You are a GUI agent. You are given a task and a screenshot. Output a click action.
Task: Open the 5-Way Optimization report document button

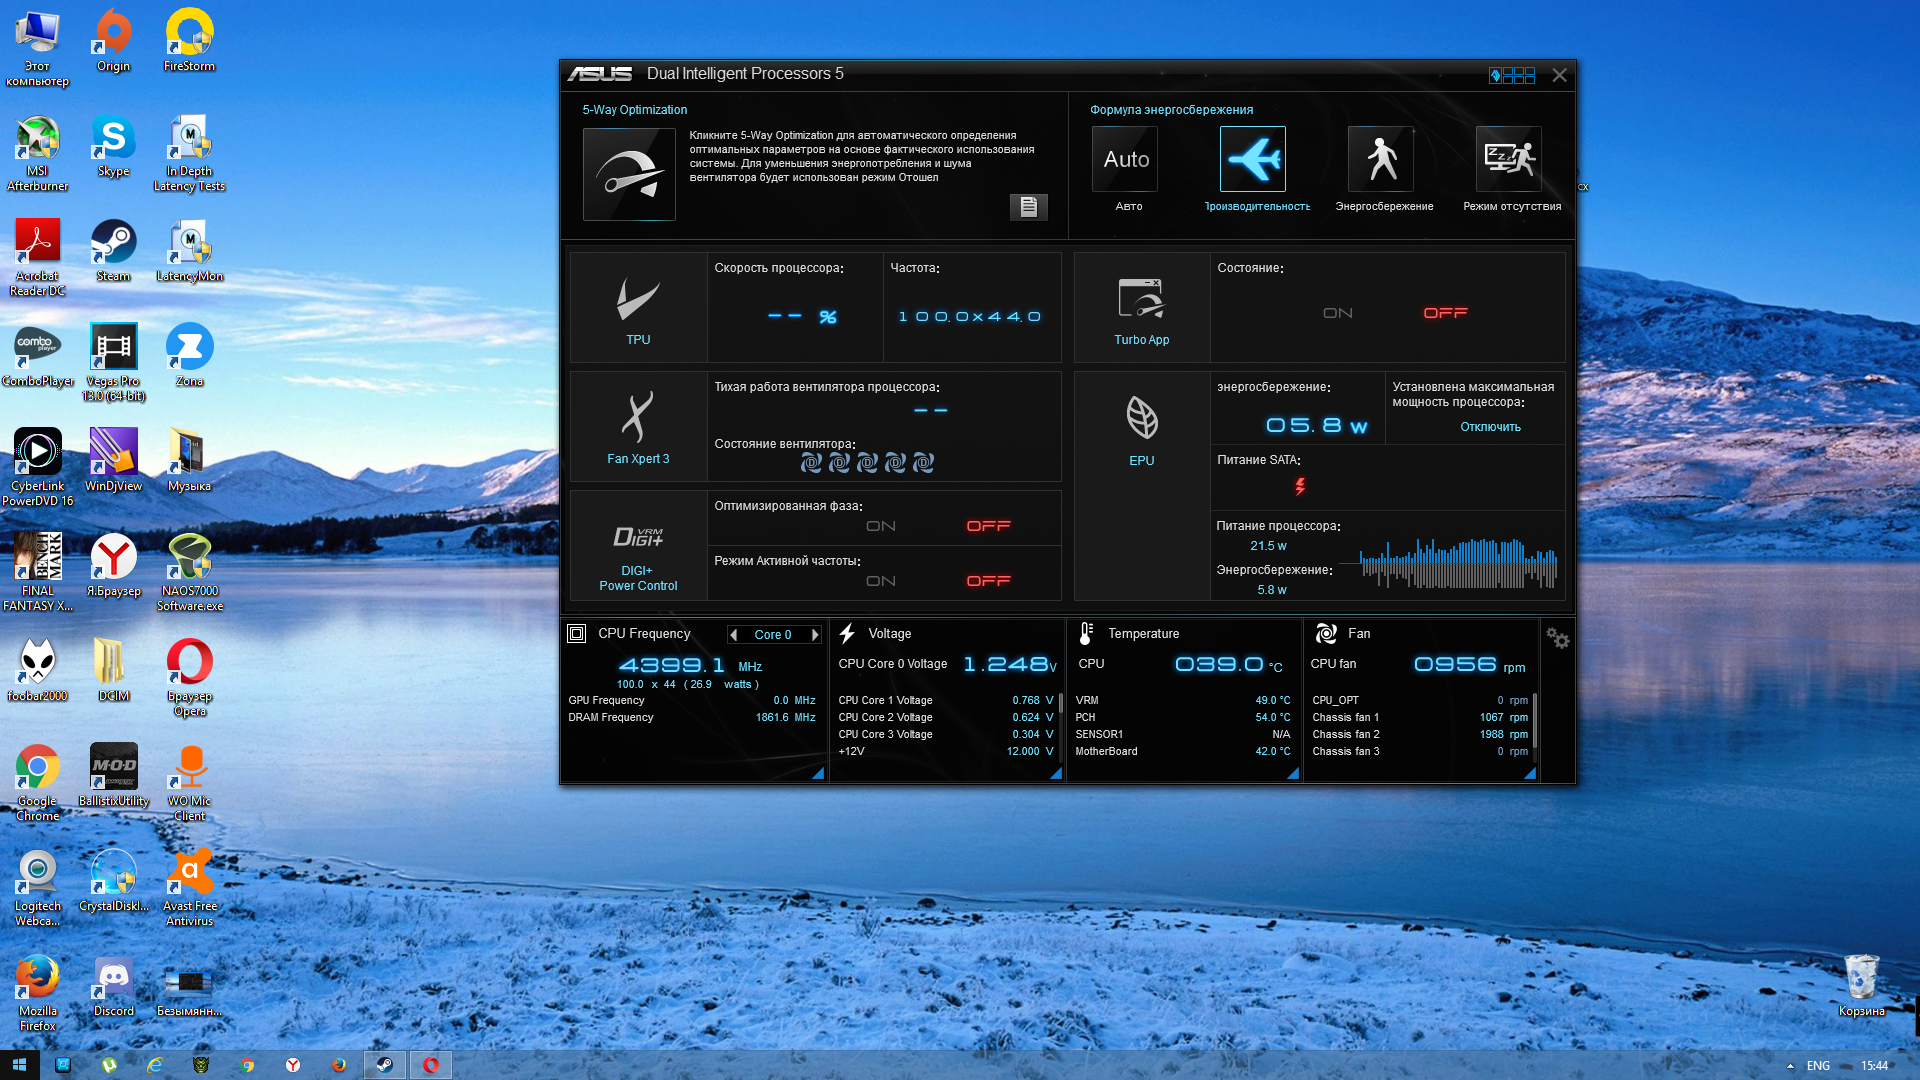click(x=1028, y=206)
